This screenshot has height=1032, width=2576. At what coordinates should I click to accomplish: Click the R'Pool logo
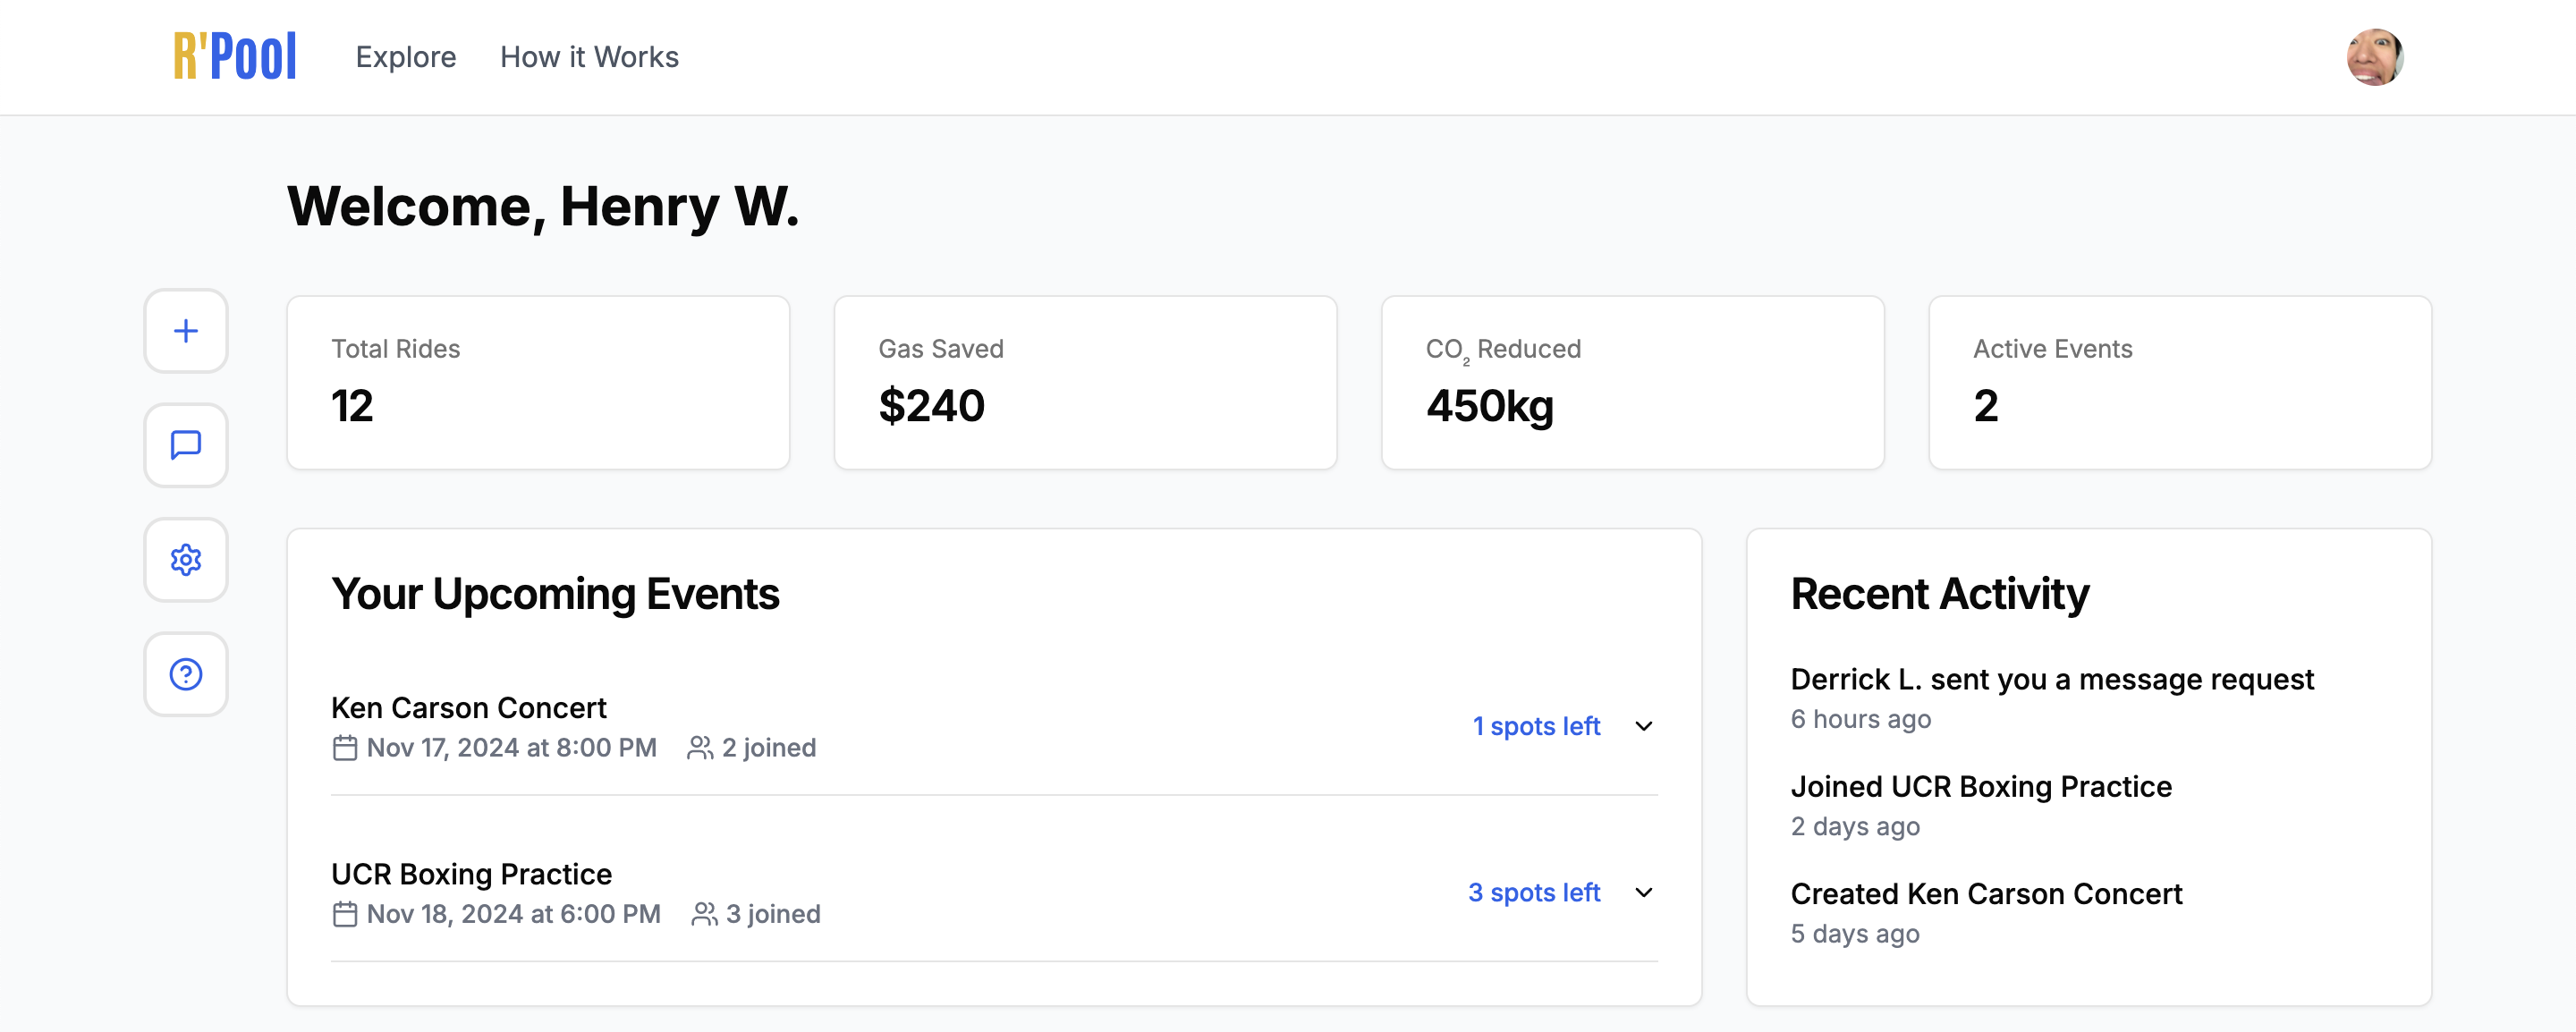tap(235, 56)
